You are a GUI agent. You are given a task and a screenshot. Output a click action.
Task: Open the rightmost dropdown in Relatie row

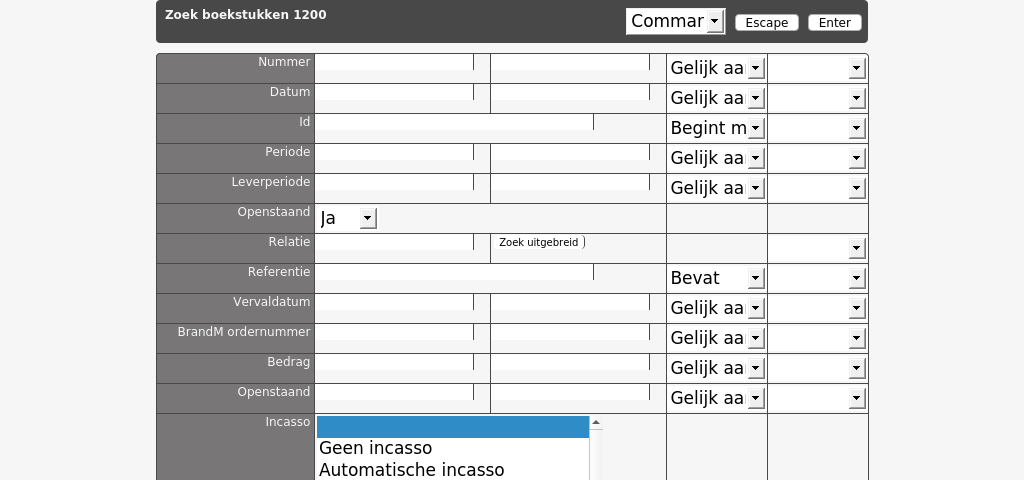pos(818,248)
